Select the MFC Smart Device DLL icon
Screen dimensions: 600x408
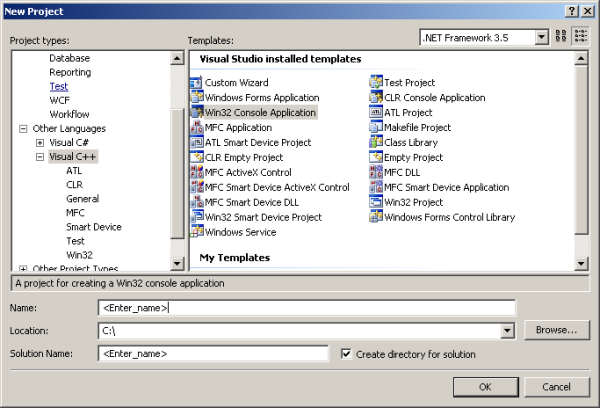click(x=196, y=202)
